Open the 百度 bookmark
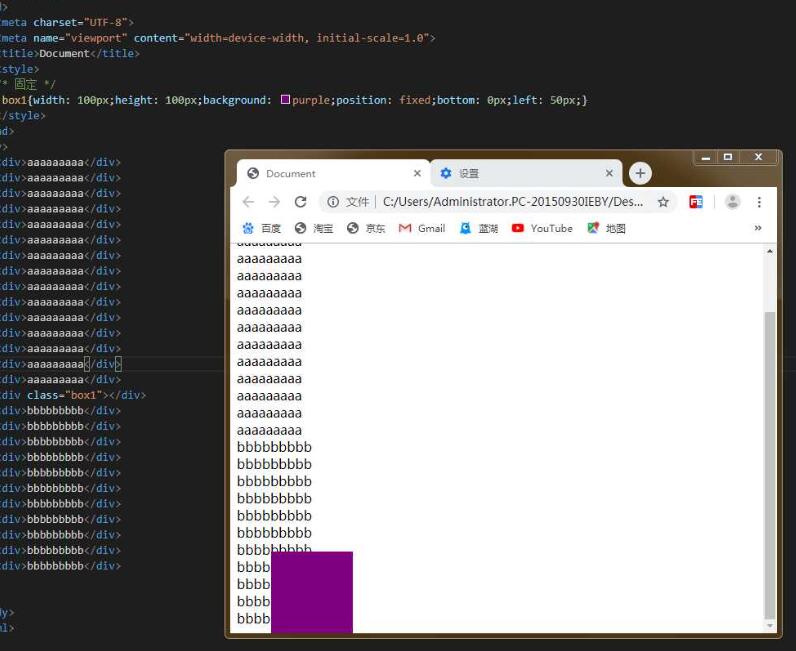Viewport: 796px width, 651px height. click(x=261, y=228)
